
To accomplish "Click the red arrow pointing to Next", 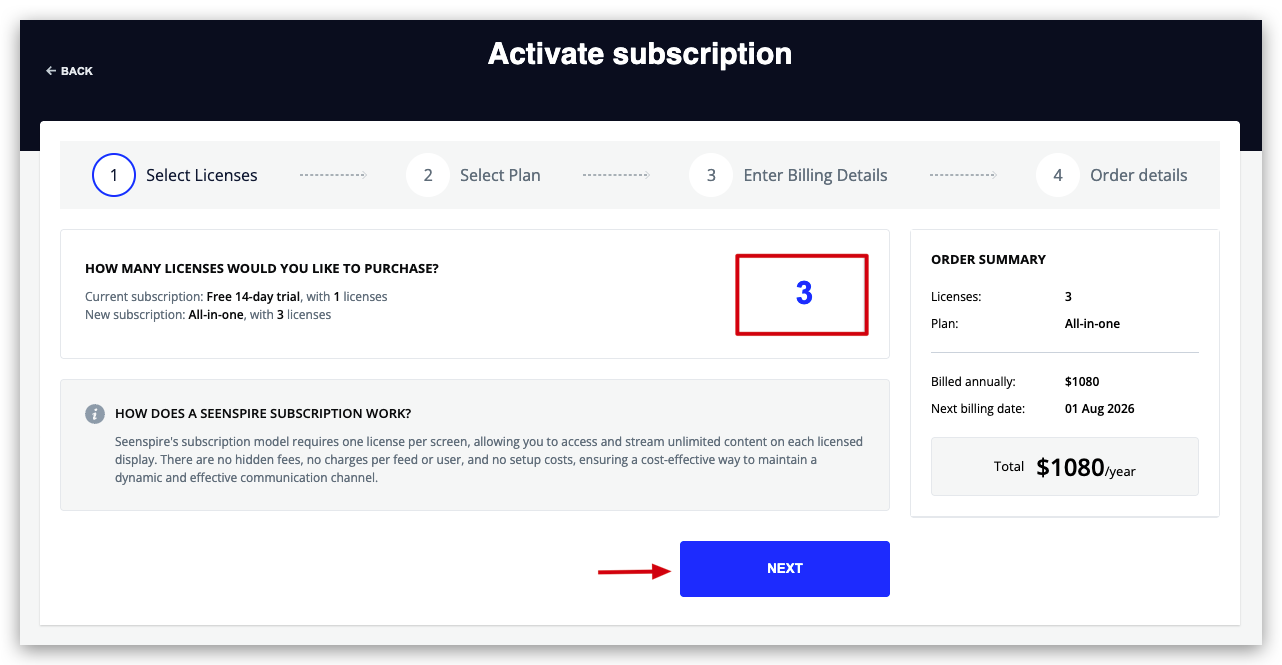I will pos(634,571).
